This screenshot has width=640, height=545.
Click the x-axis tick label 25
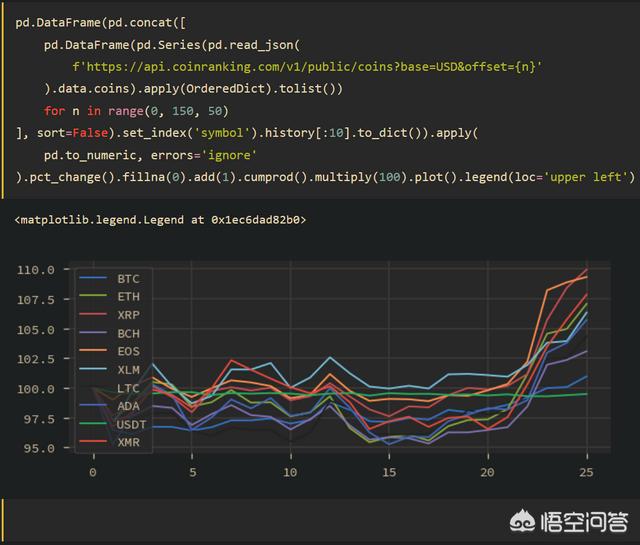coord(587,472)
